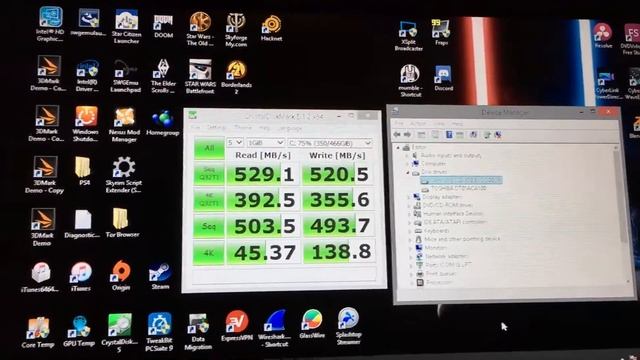Open the iTunes6464 installer icon
The image size is (640, 360).
[40, 278]
